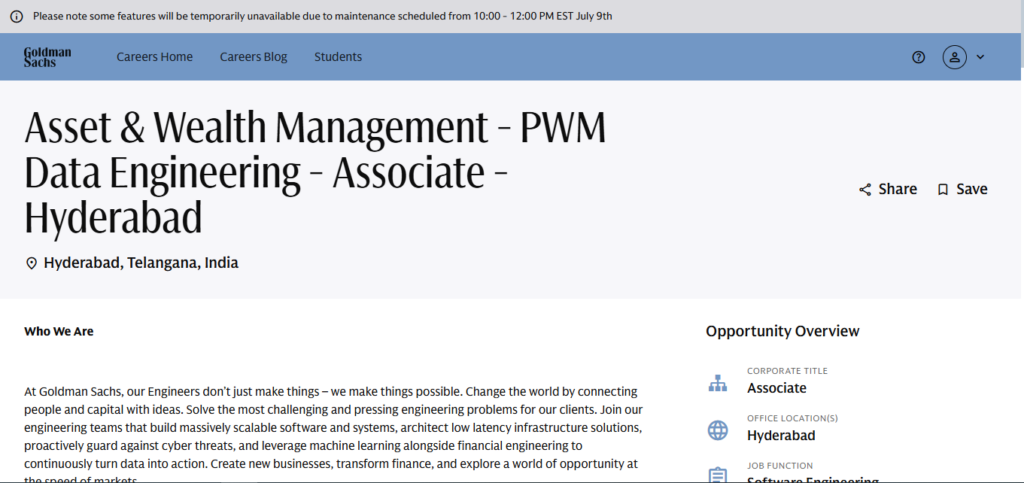
Task: Click the 'Hyderabad' office location value
Action: pyautogui.click(x=781, y=435)
